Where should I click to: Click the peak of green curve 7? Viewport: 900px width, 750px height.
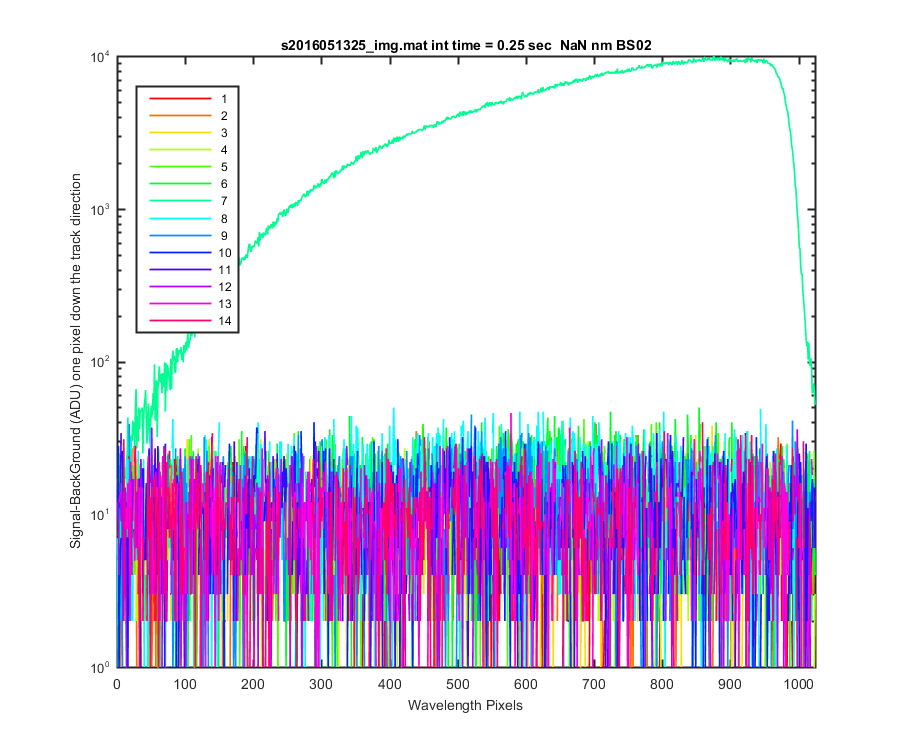717,58
